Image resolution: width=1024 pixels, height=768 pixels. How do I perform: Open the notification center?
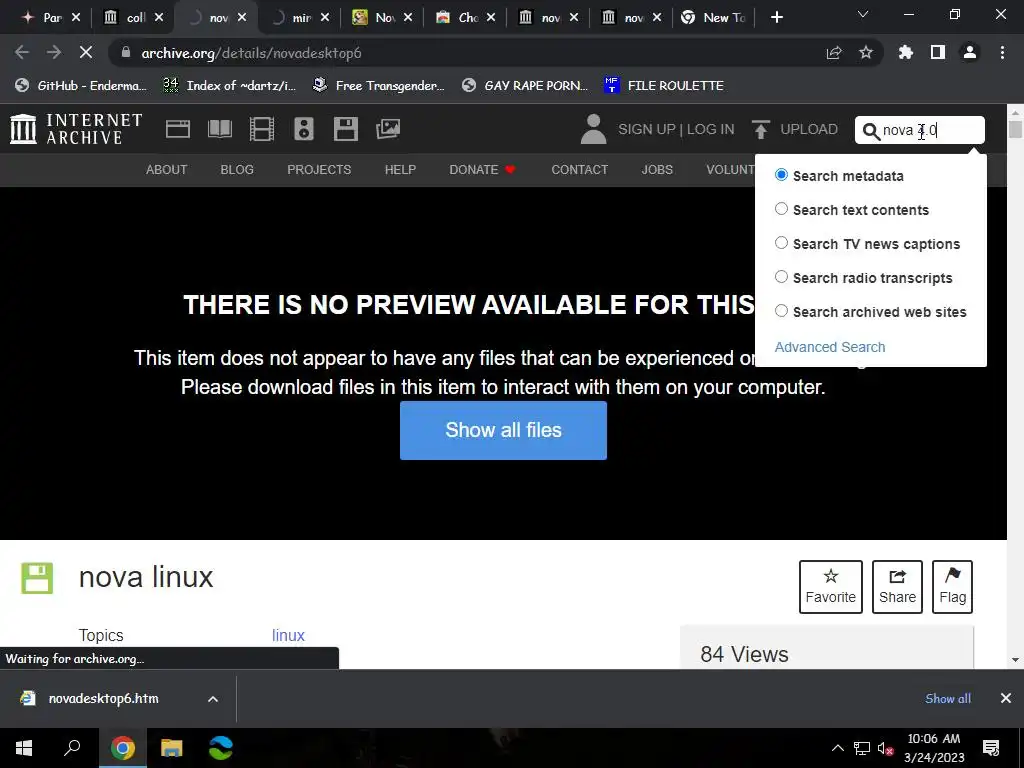tap(991, 748)
